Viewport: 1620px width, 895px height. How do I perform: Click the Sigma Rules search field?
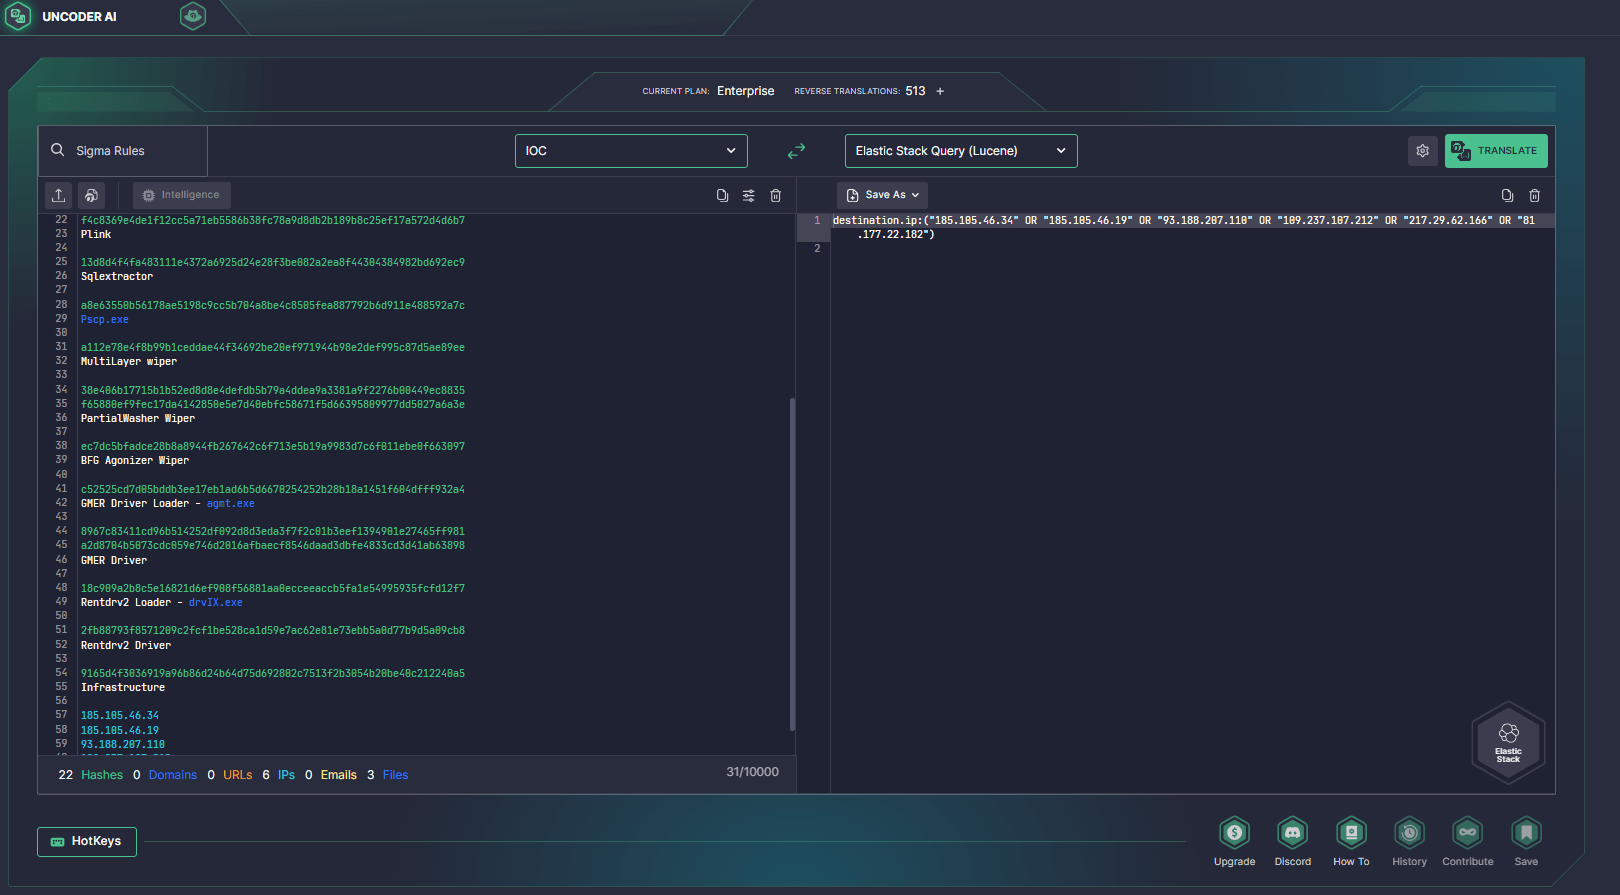click(123, 151)
